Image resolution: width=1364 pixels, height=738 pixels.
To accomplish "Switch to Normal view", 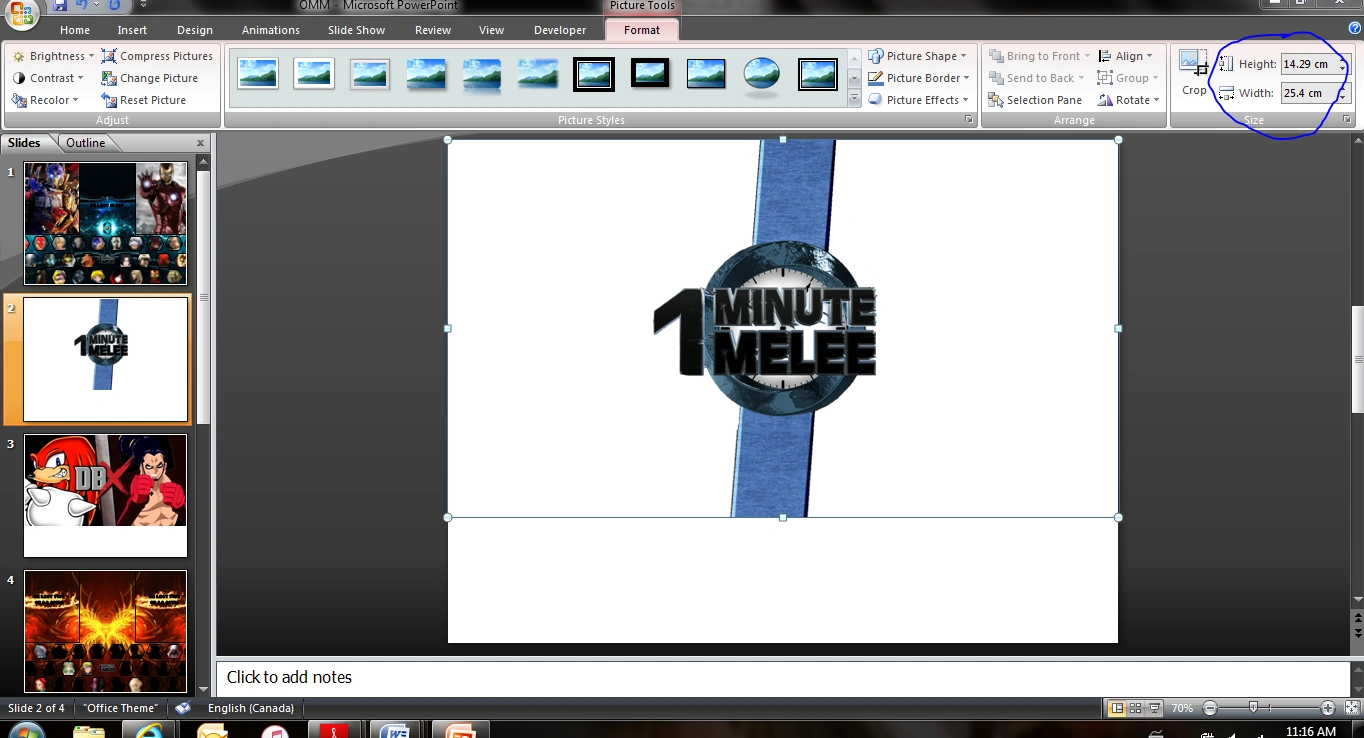I will pyautogui.click(x=1117, y=708).
